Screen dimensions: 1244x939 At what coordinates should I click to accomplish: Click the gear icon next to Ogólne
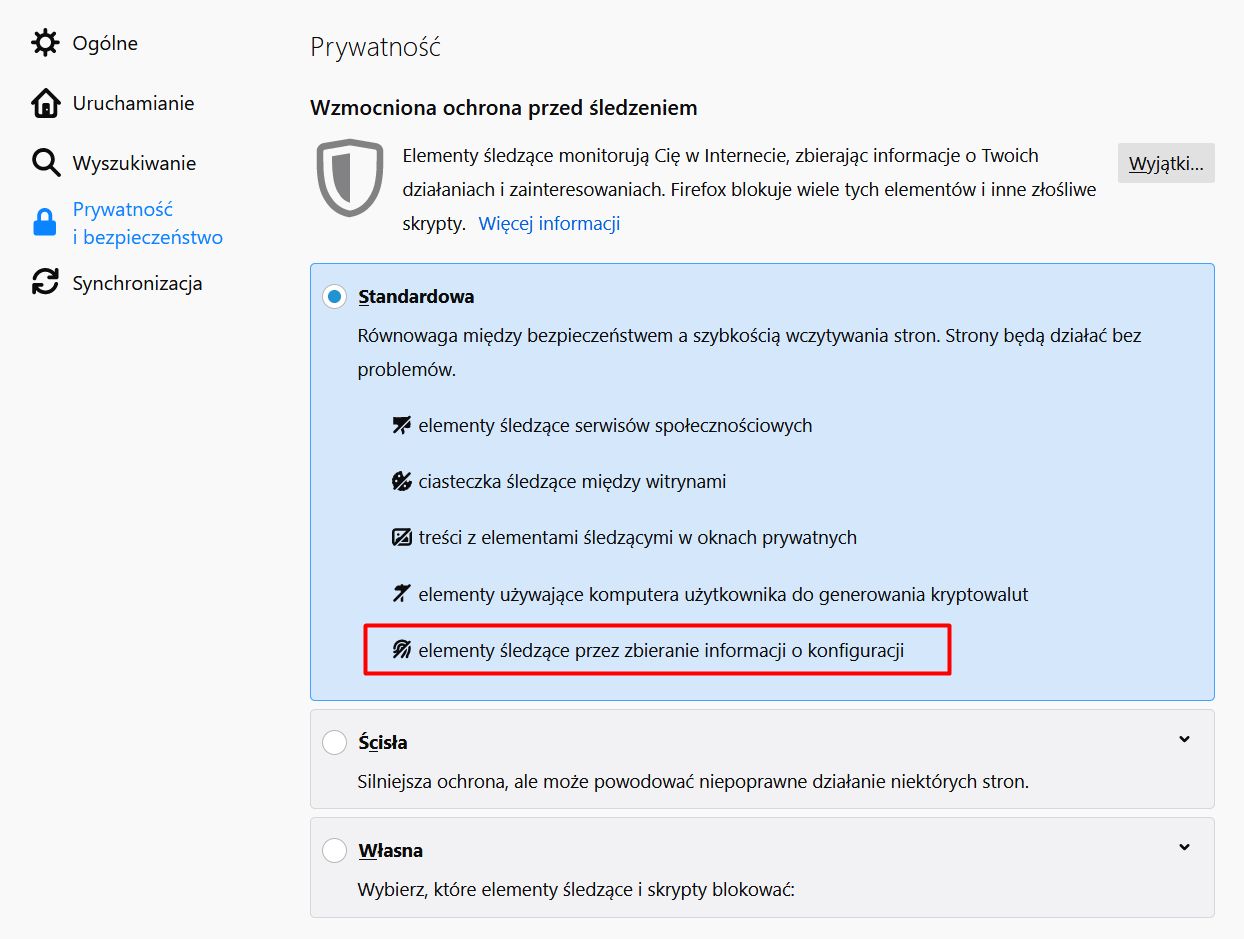(x=45, y=42)
